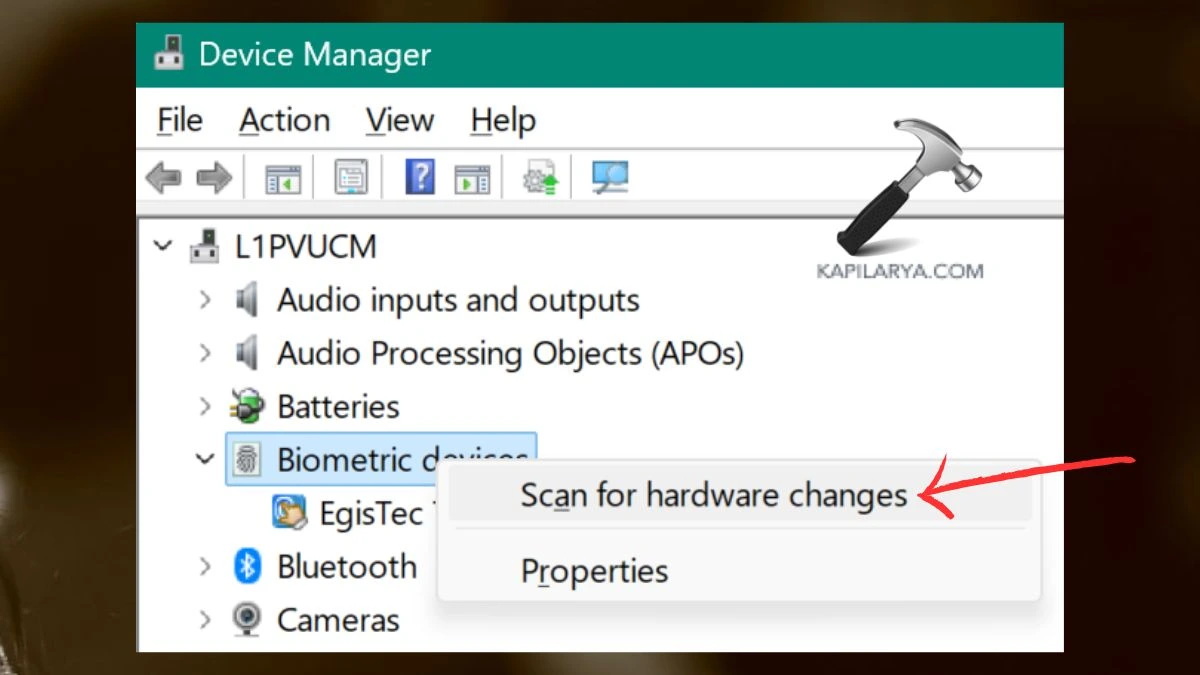
Task: Open the Action menu
Action: [x=285, y=121]
